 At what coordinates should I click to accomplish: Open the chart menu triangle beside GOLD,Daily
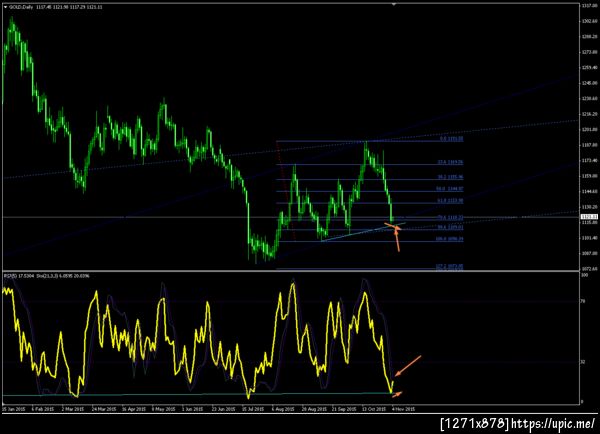pyautogui.click(x=5, y=7)
